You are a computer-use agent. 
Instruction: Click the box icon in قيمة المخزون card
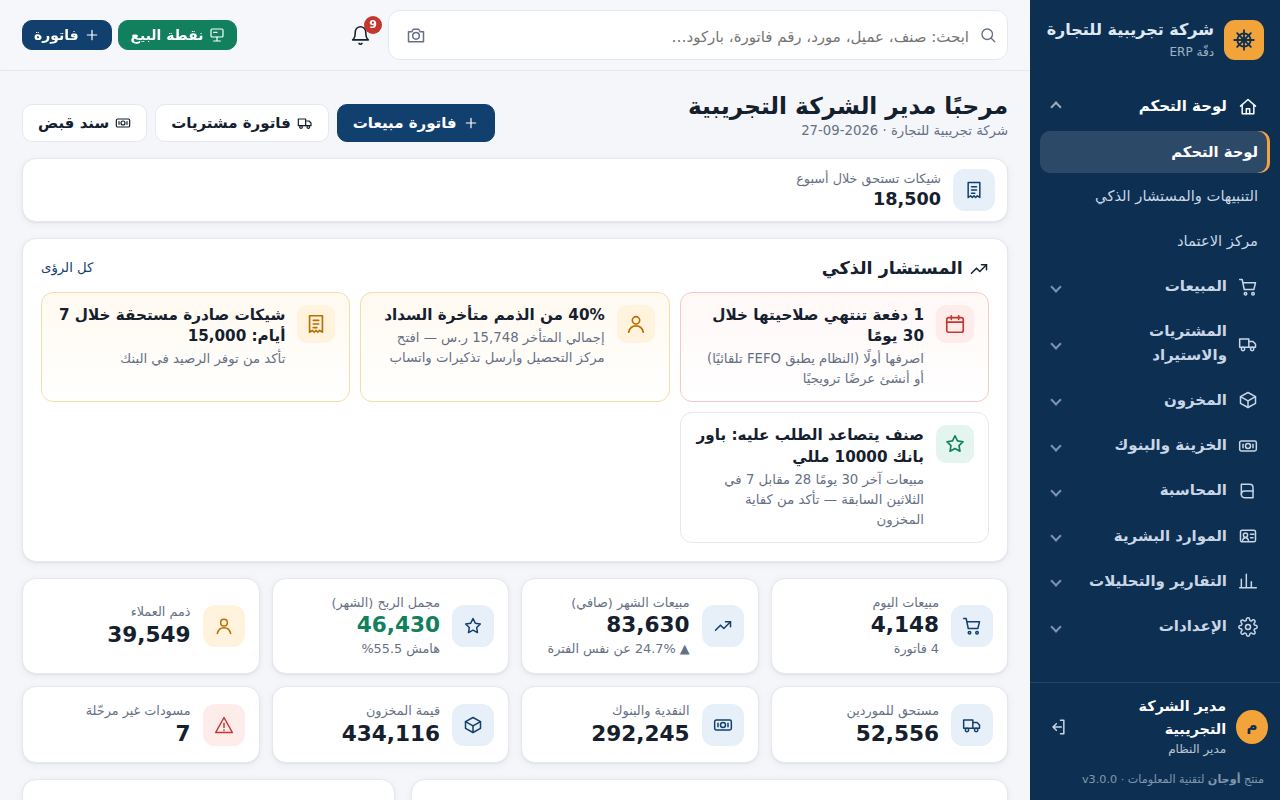point(473,725)
